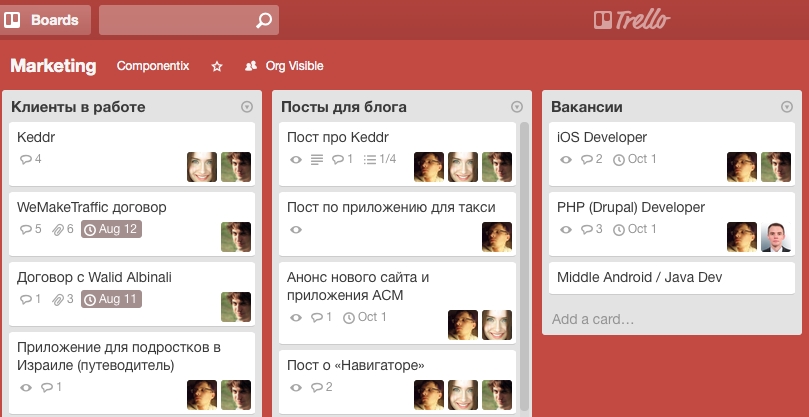Screen dimensions: 809x417
Task: Click the search input field
Action: 178,20
